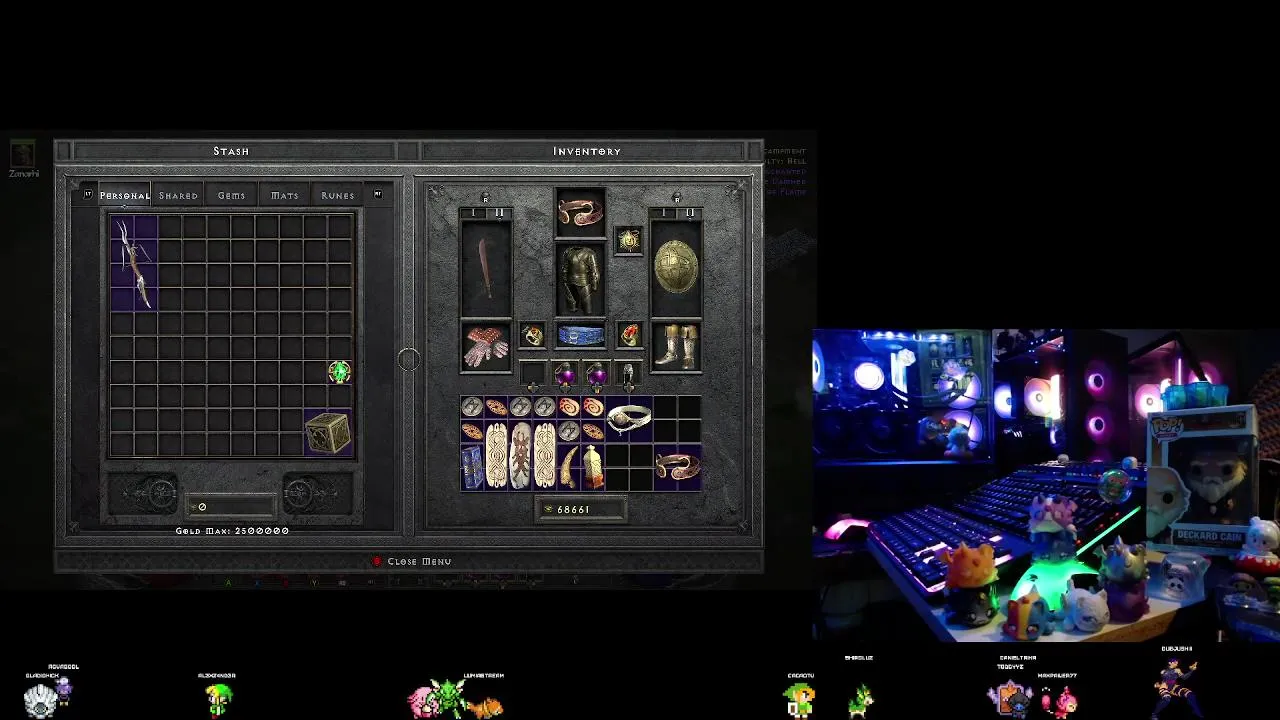
Task: Click the Inventory panel title
Action: click(587, 151)
